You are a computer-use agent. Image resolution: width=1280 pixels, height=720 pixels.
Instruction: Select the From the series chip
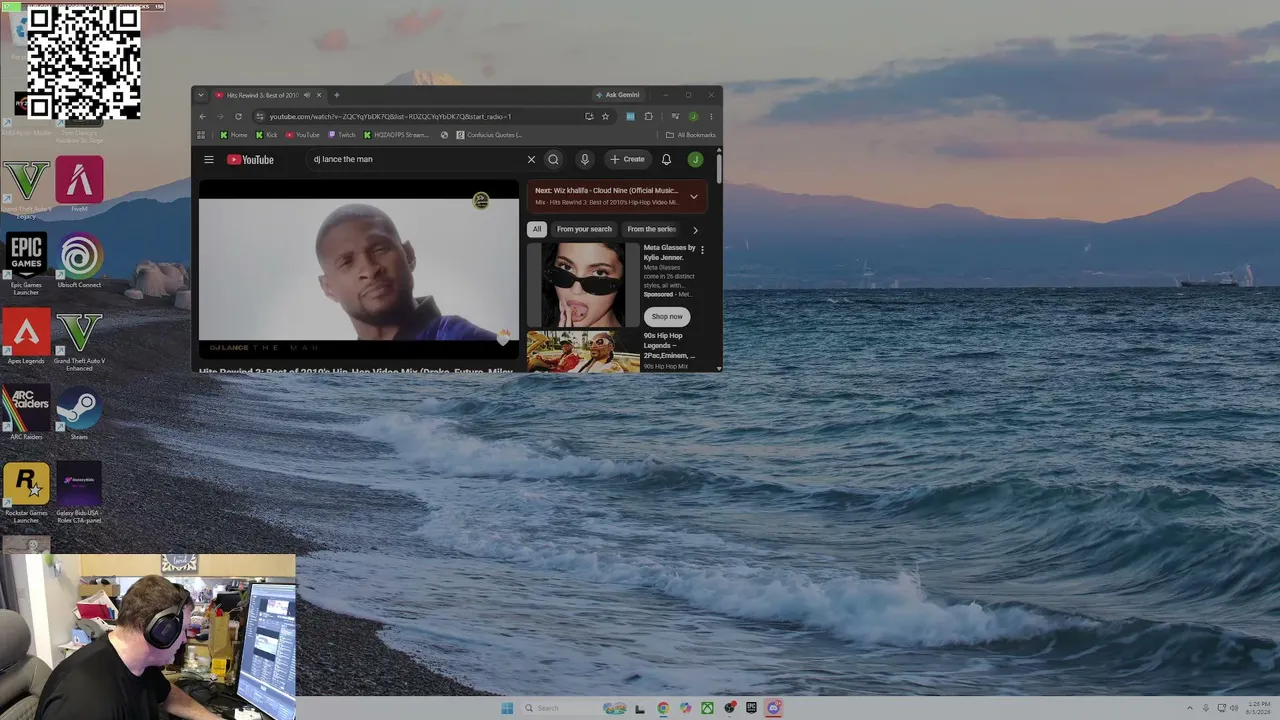(x=652, y=229)
